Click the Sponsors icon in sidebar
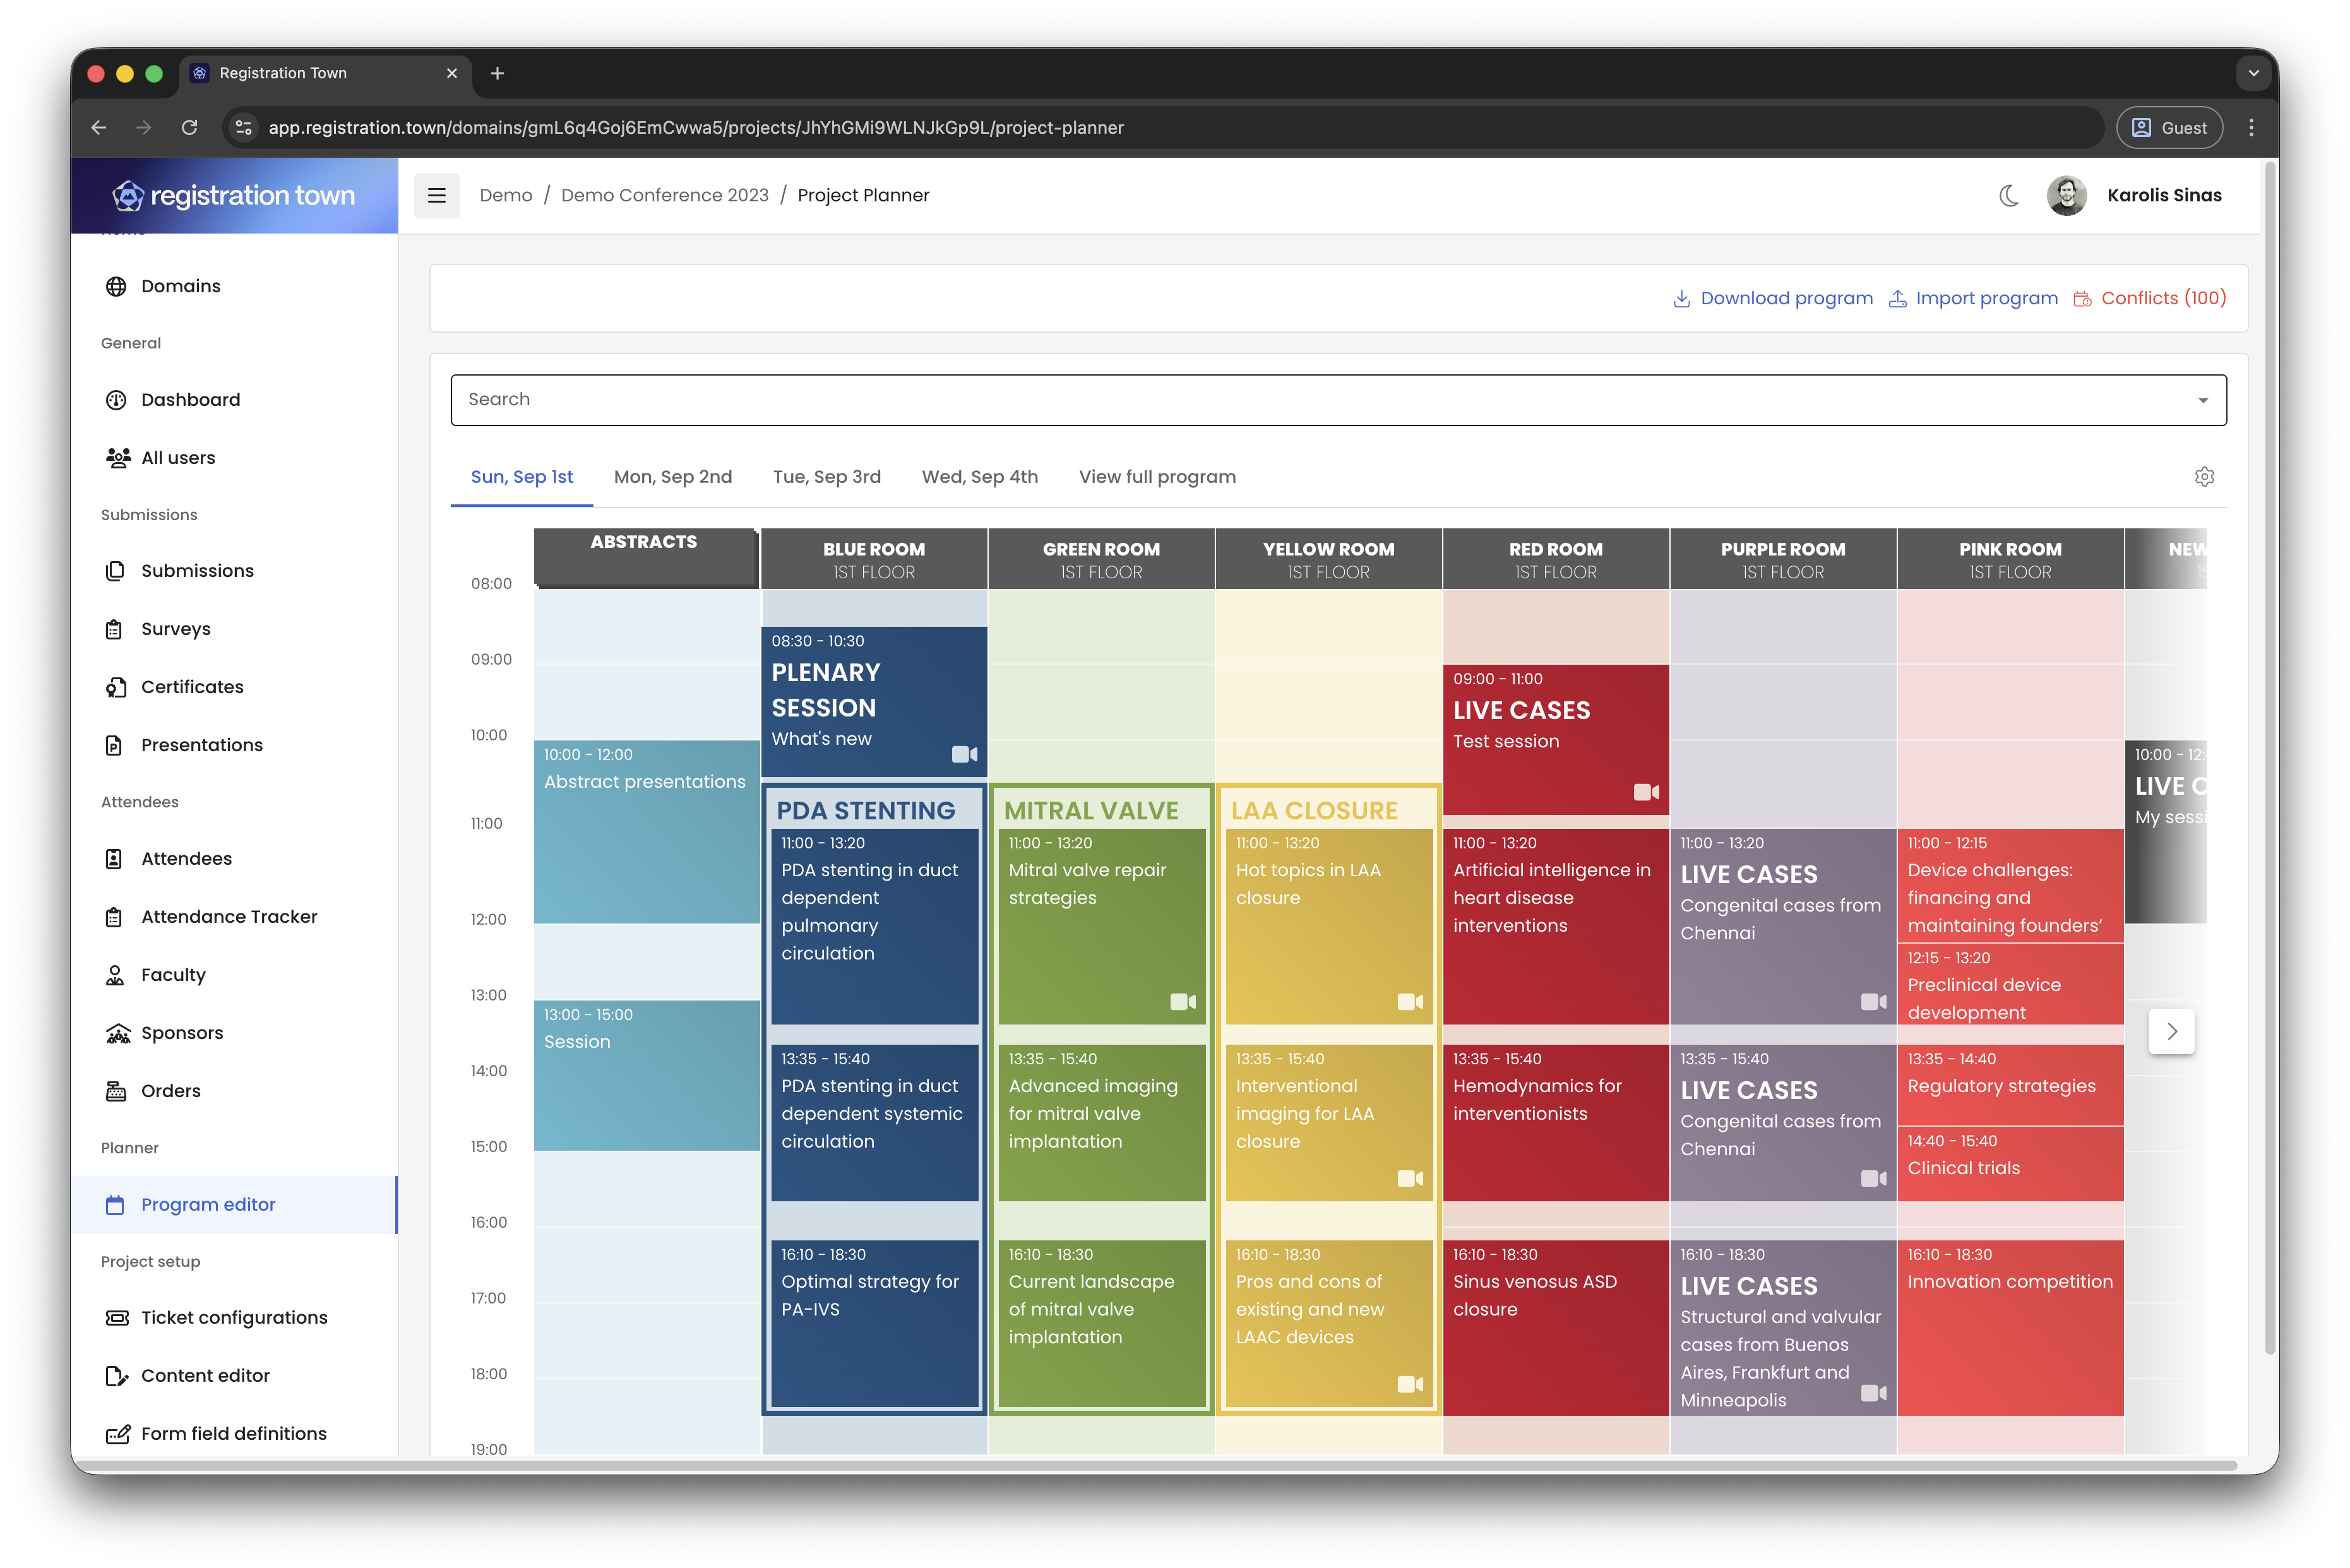This screenshot has width=2350, height=1568. [x=118, y=1033]
